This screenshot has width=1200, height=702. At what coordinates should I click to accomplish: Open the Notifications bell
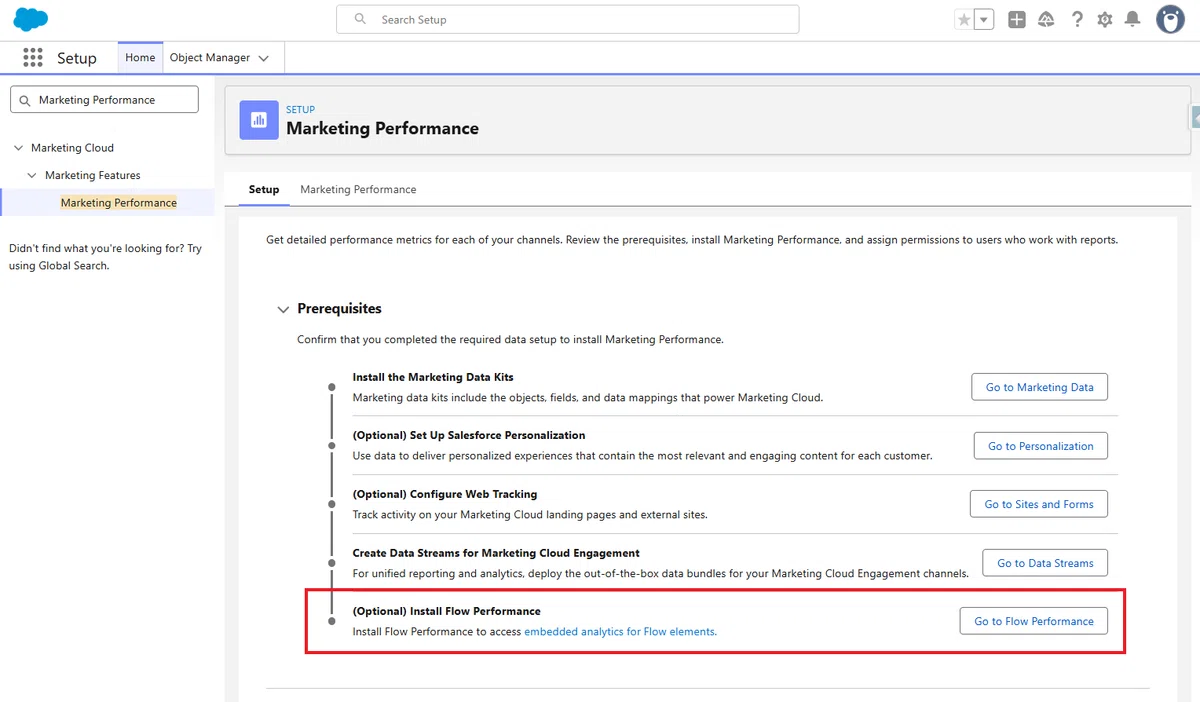[x=1133, y=20]
